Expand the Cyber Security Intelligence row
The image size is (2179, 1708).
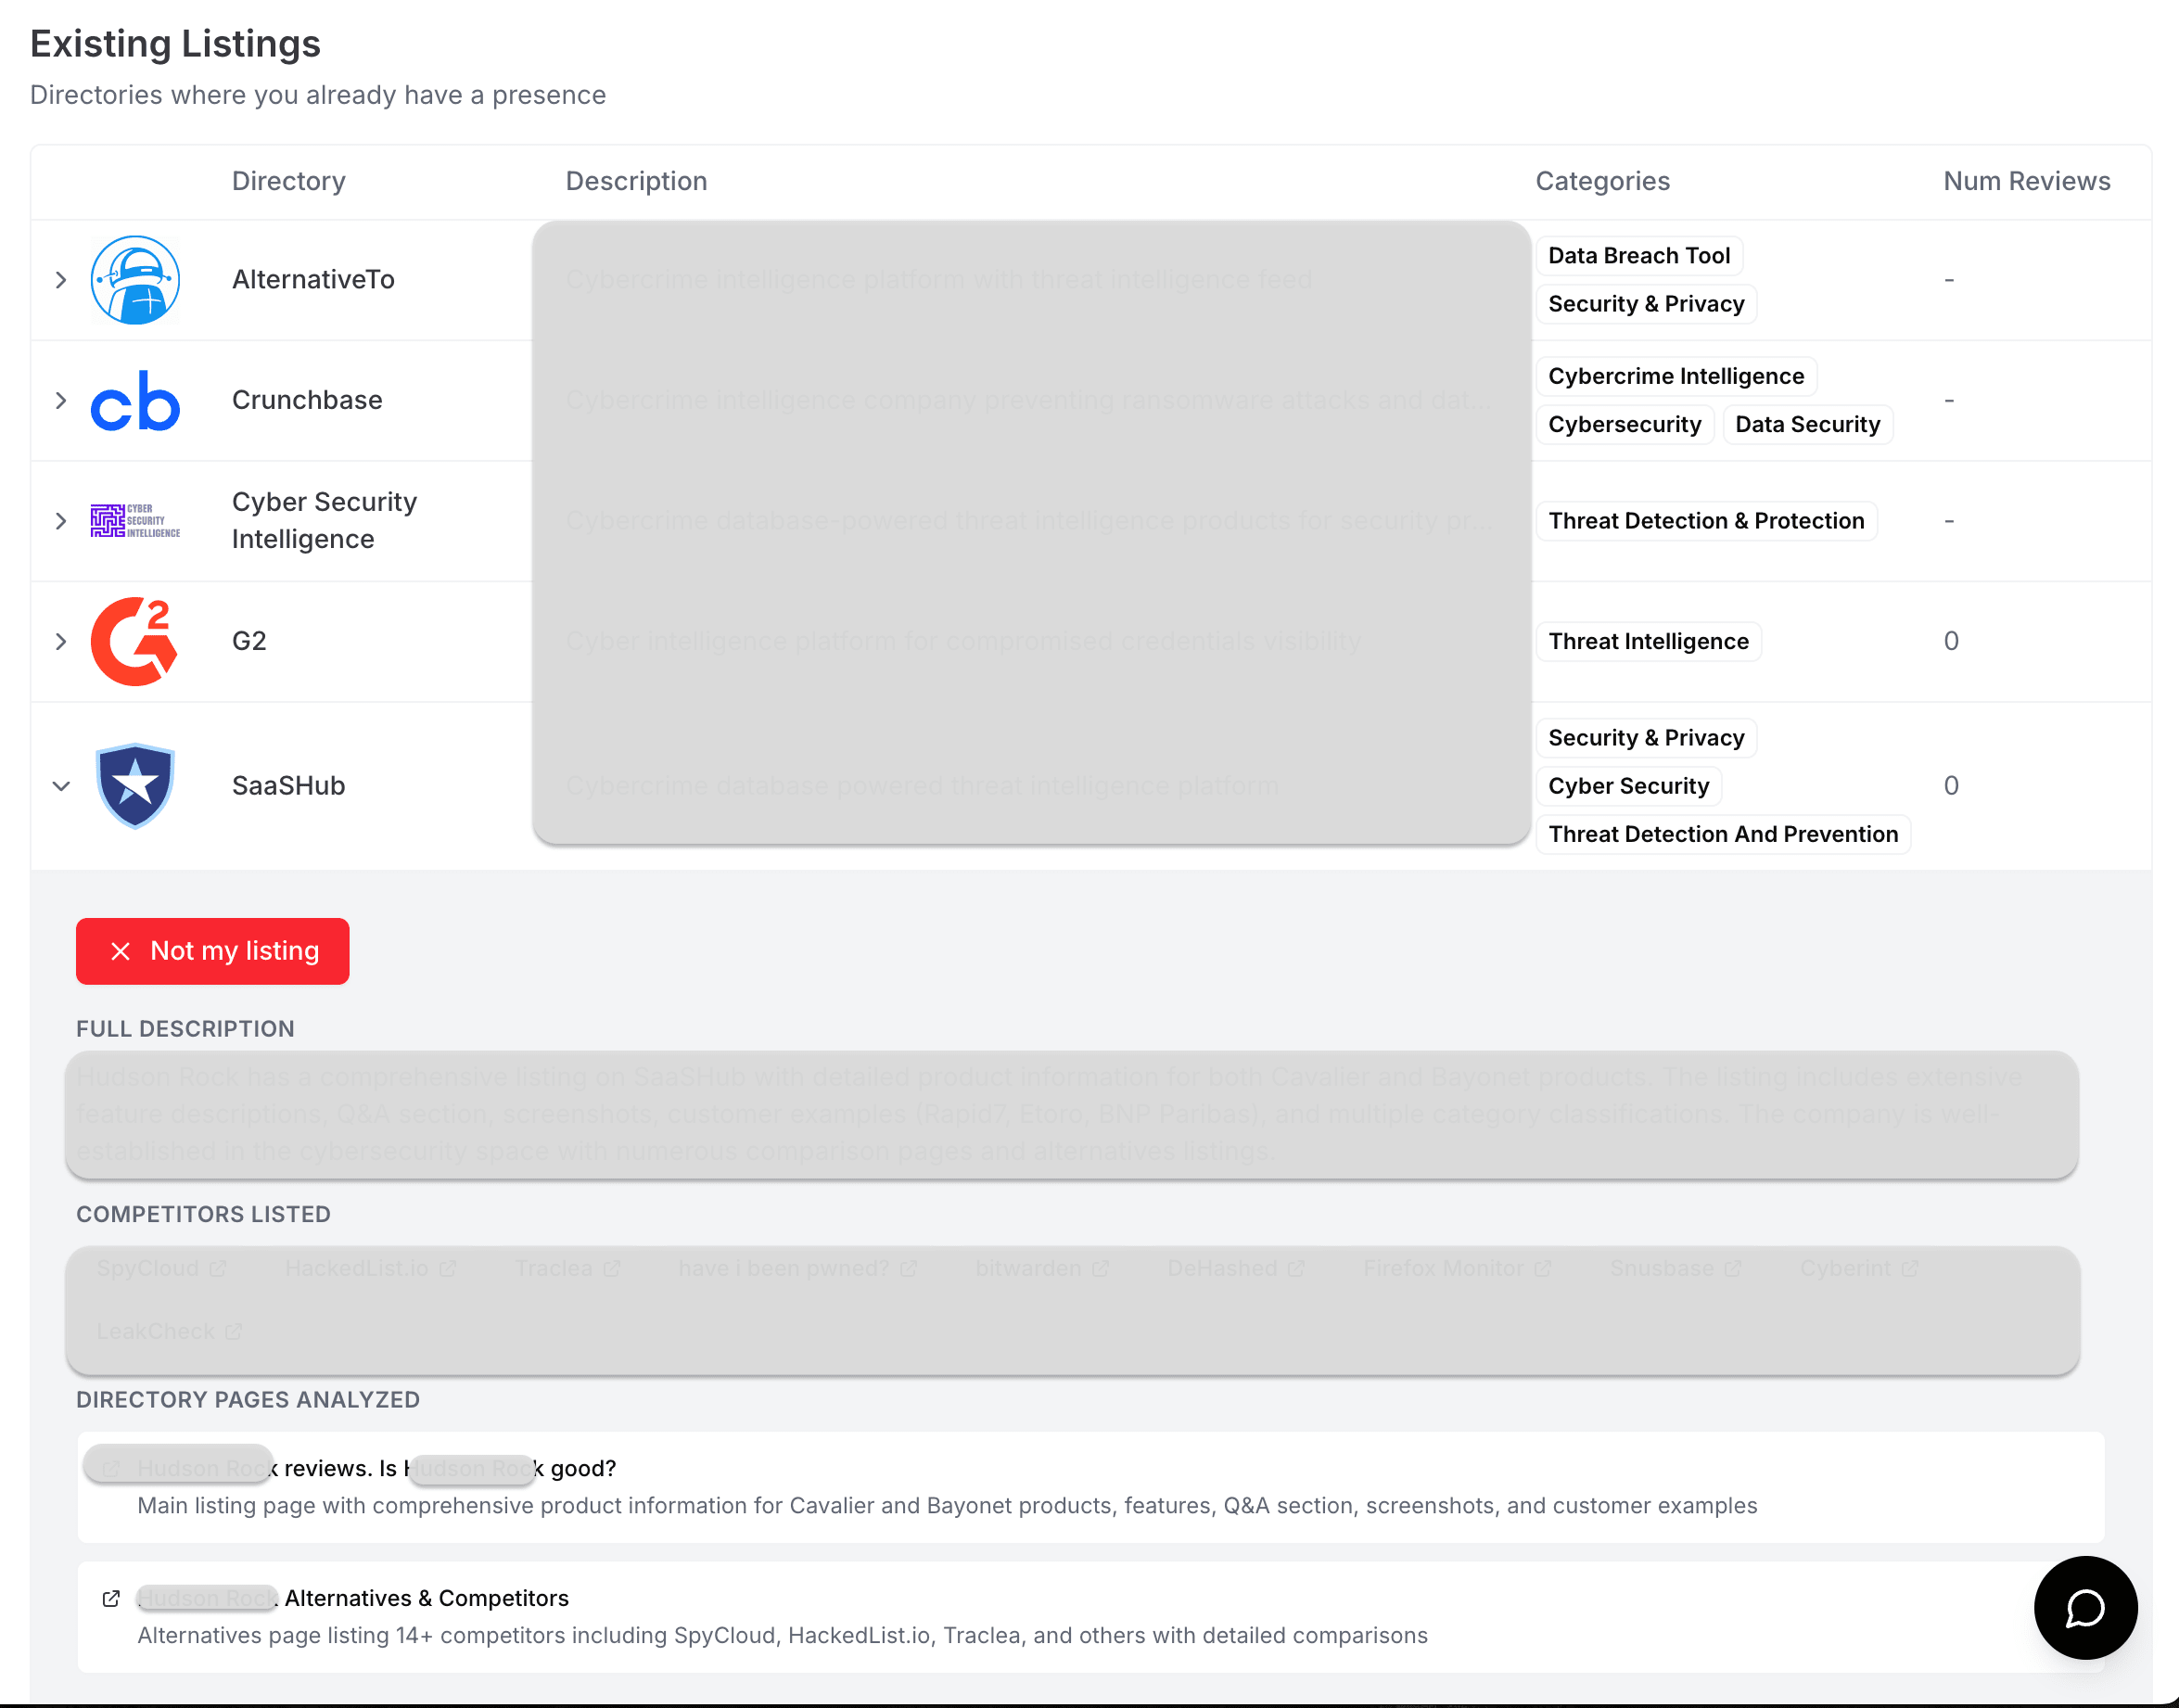(x=61, y=520)
